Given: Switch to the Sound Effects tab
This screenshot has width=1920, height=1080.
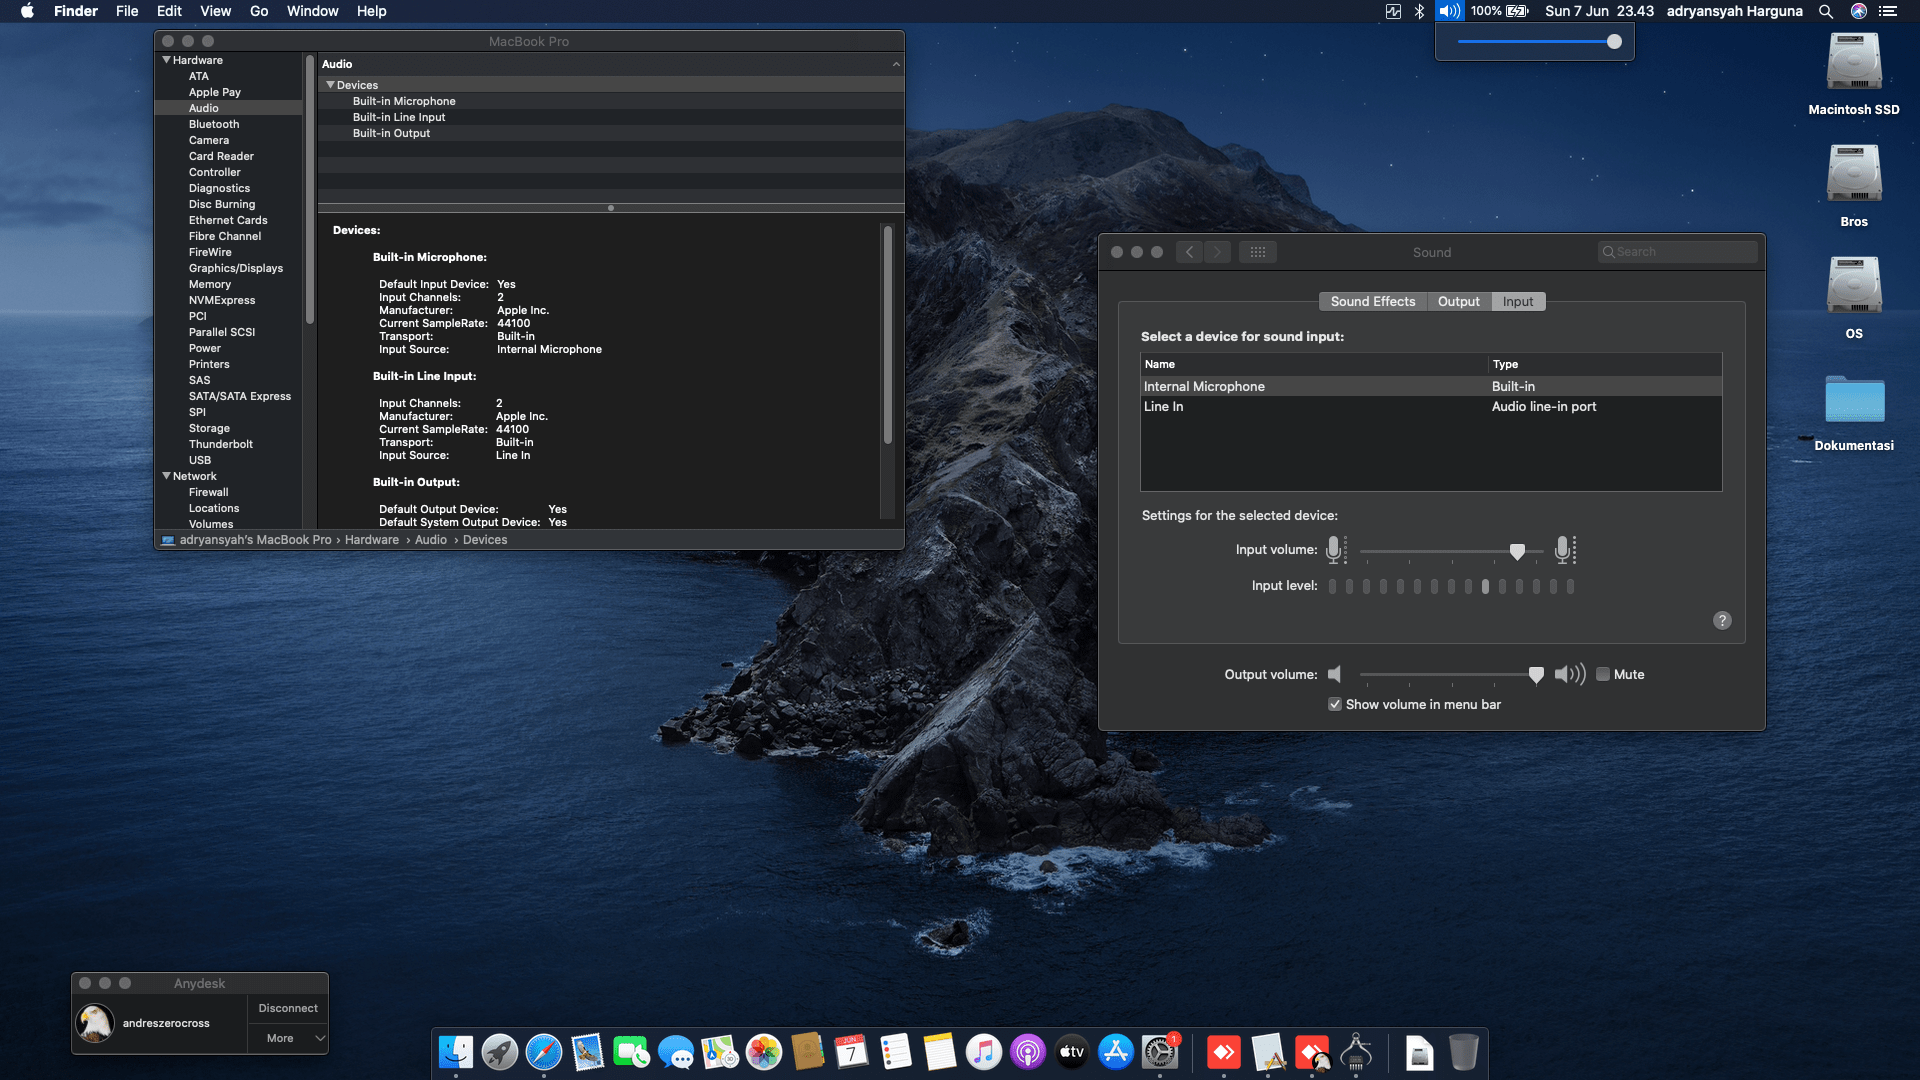Looking at the screenshot, I should click(x=1372, y=301).
